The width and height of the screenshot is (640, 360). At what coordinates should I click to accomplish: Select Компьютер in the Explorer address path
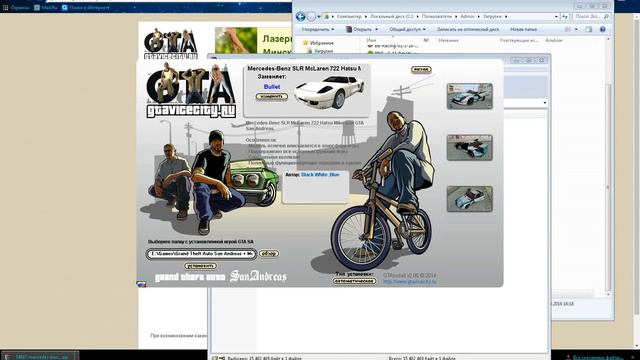click(349, 16)
